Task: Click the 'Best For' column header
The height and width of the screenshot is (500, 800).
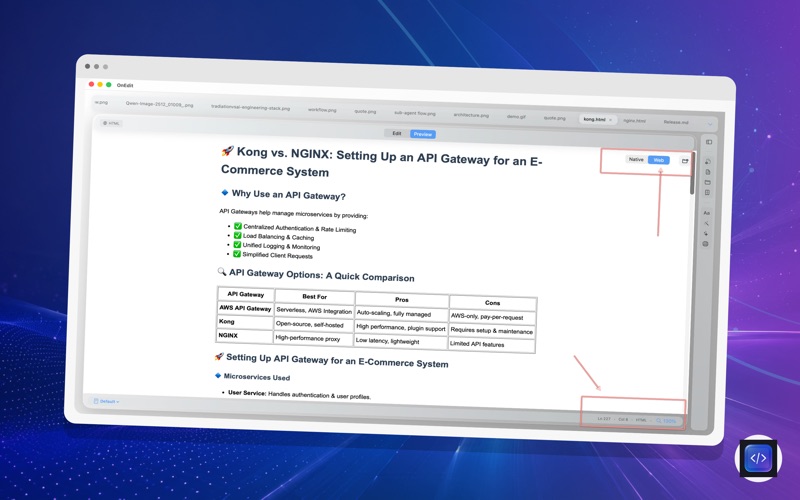Action: (314, 296)
